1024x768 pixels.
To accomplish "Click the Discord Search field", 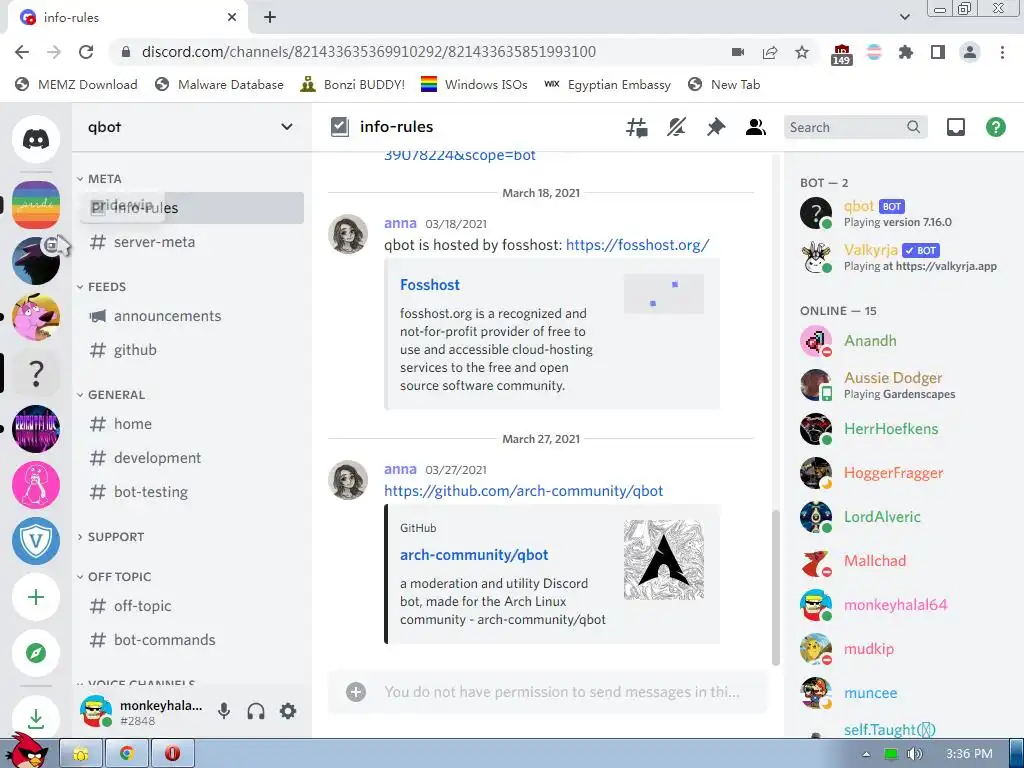I will pyautogui.click(x=855, y=127).
